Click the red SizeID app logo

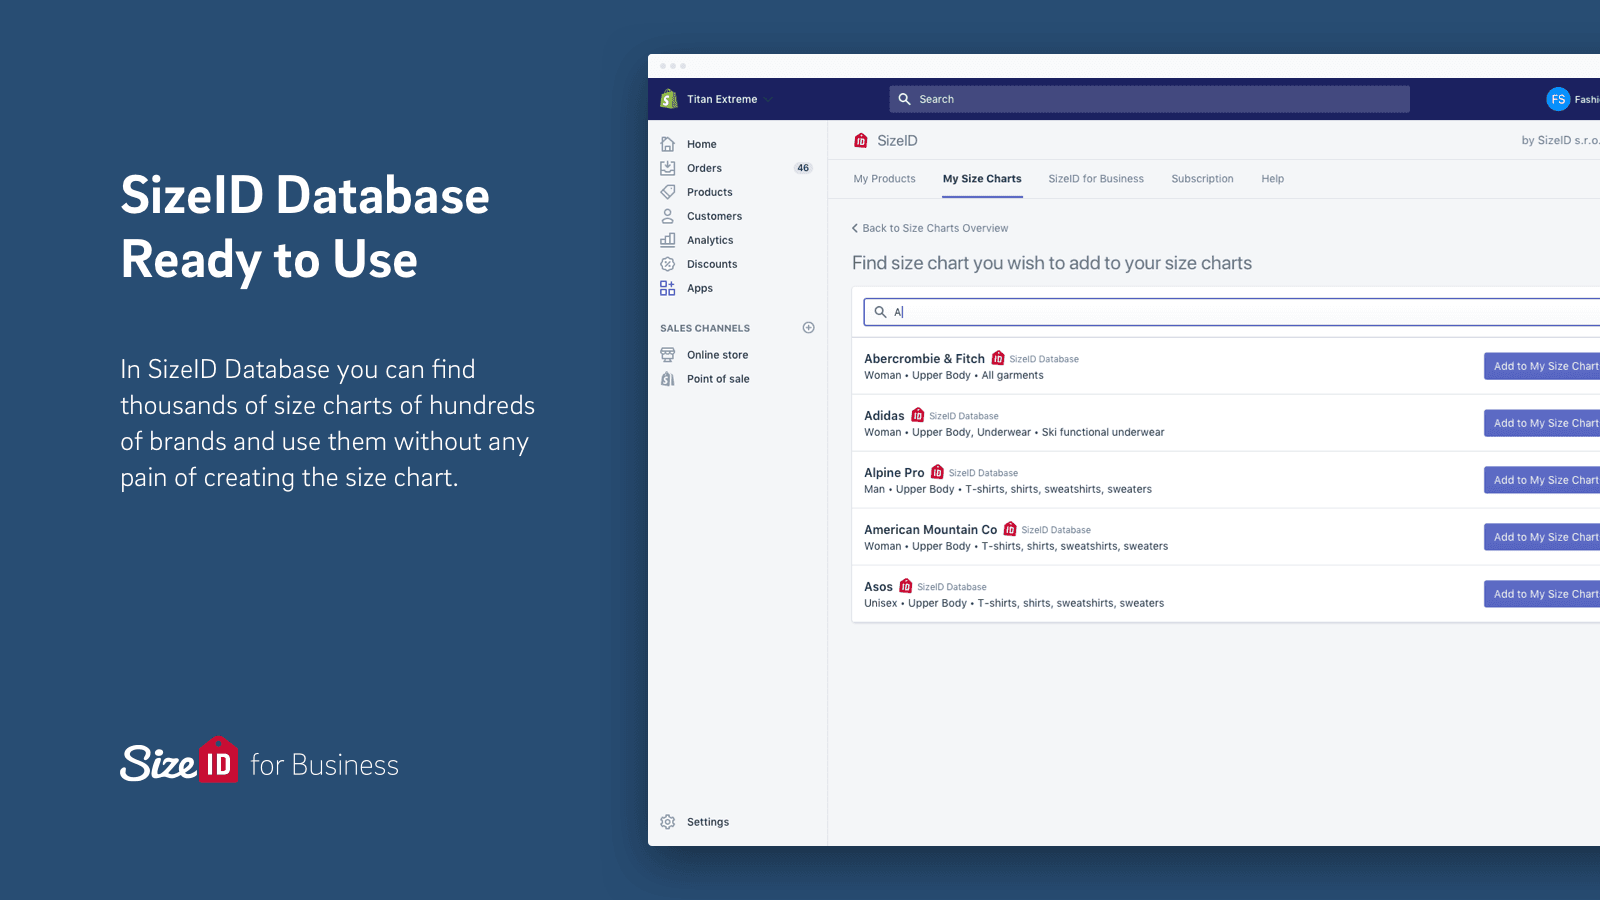click(x=860, y=140)
